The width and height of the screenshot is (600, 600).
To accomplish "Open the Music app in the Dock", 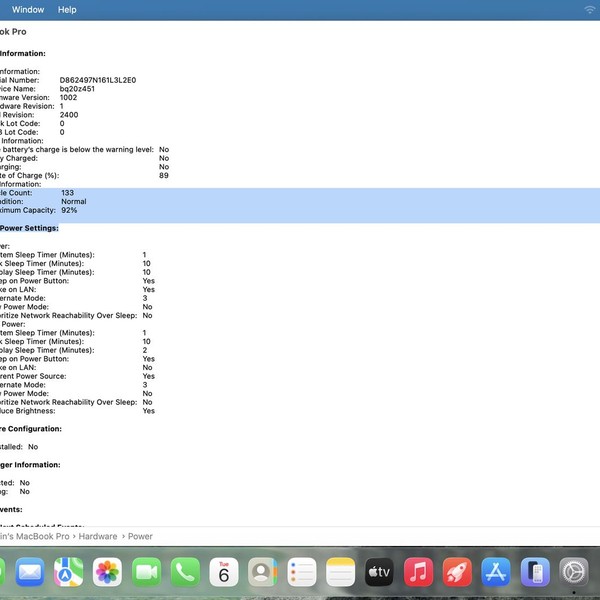I will click(x=418, y=572).
